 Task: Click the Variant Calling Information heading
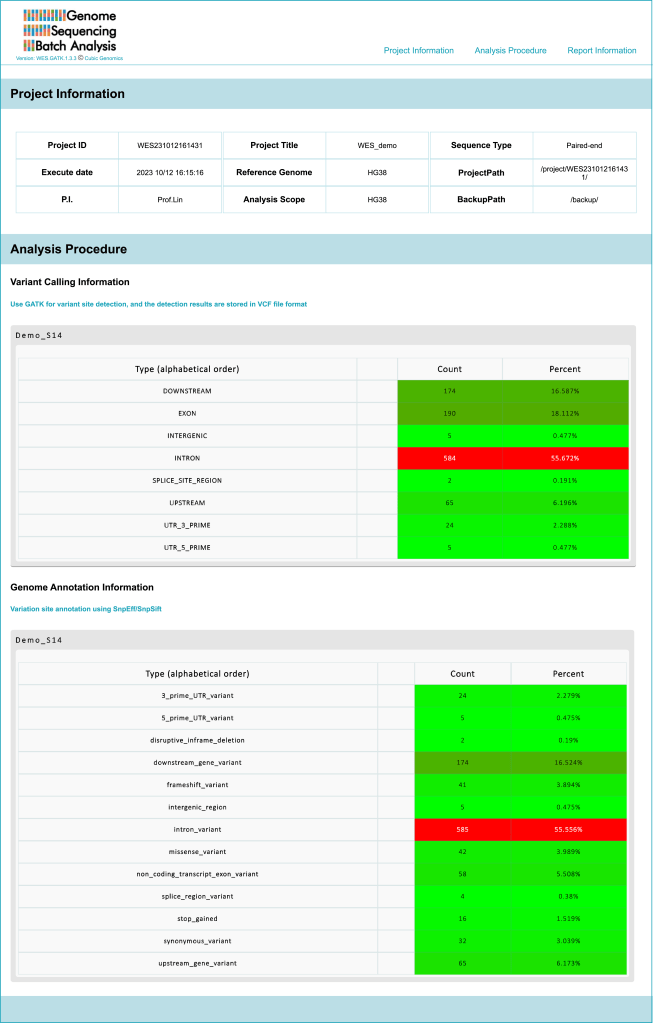tap(70, 282)
